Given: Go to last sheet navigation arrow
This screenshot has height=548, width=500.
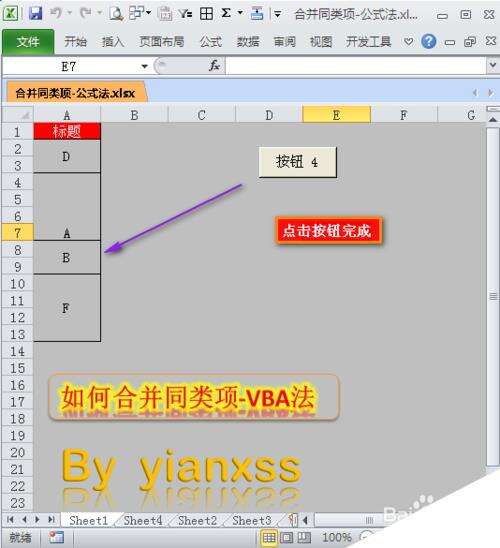Looking at the screenshot, I should click(x=51, y=520).
